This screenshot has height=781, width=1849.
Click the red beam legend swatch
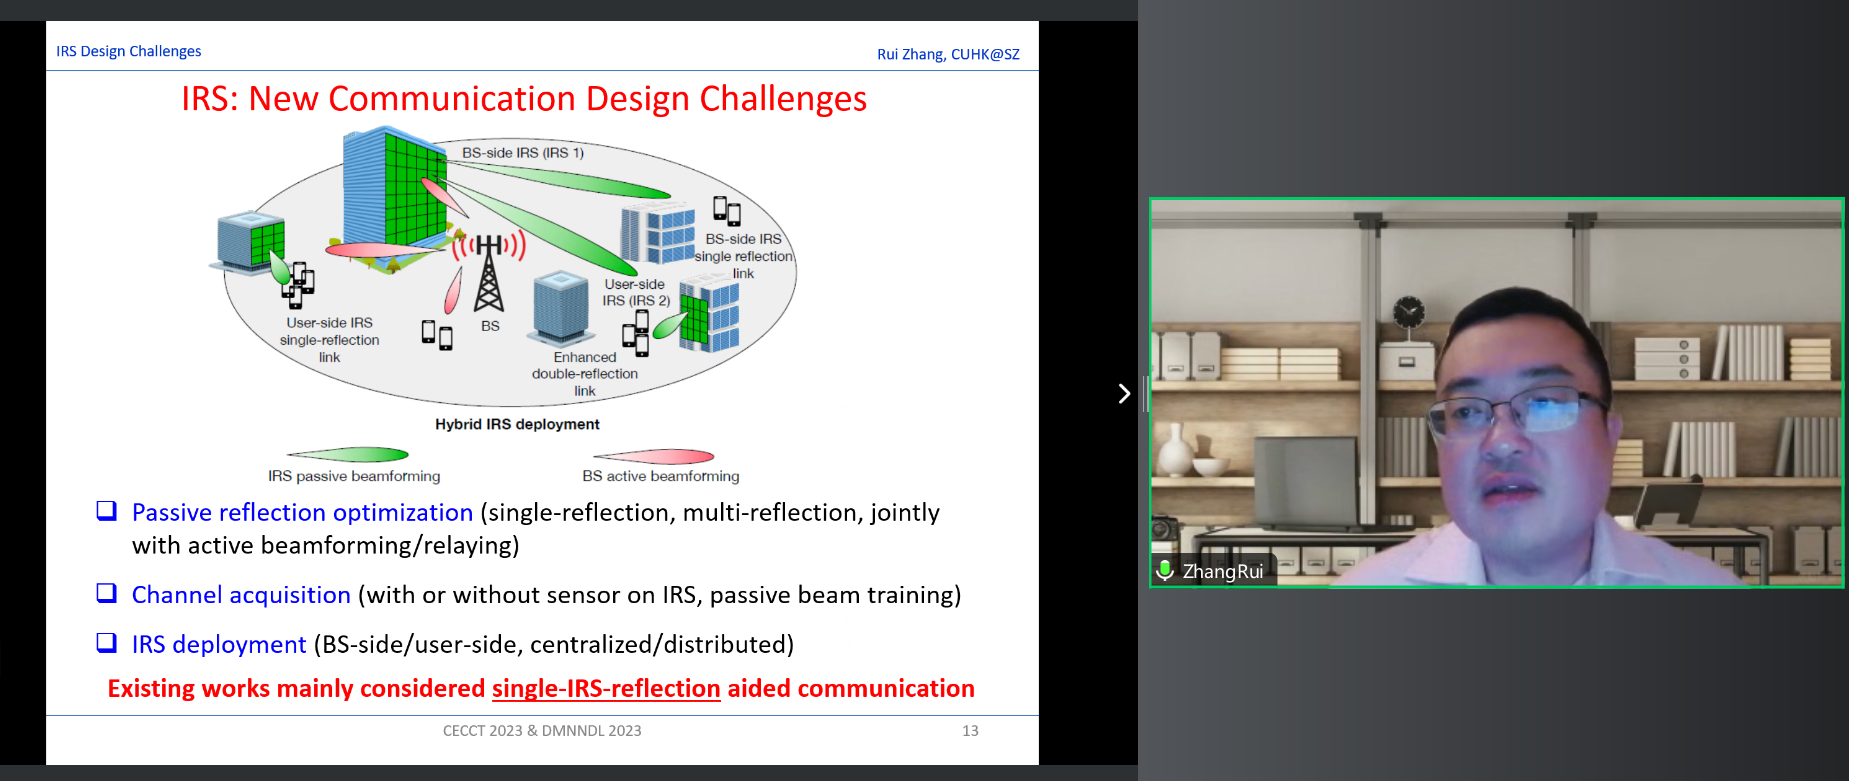coord(654,457)
